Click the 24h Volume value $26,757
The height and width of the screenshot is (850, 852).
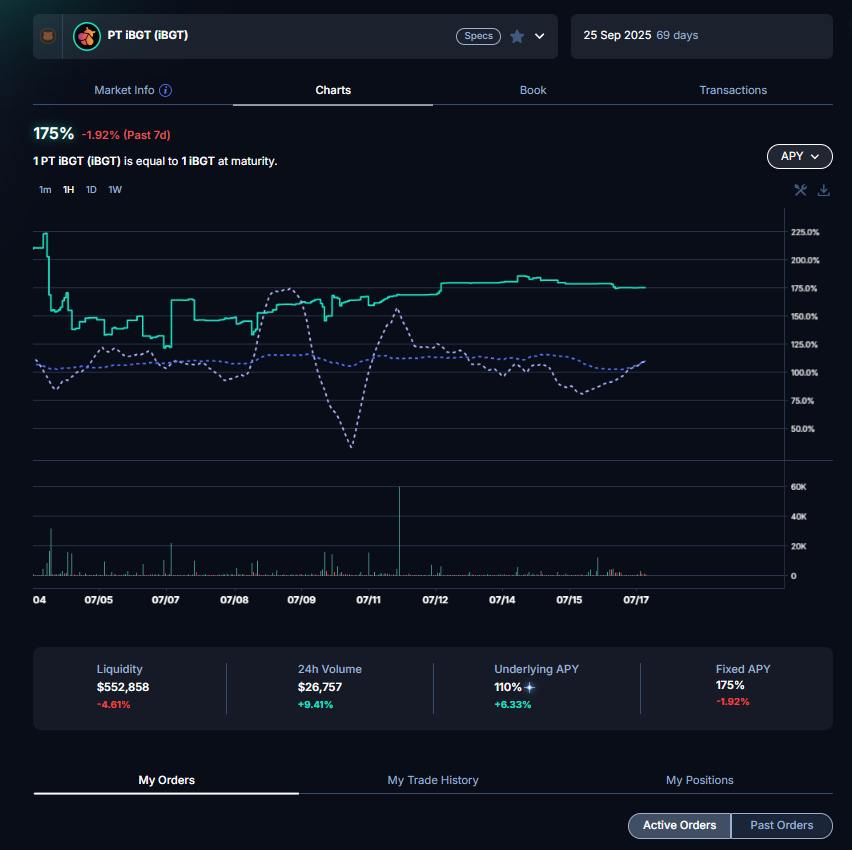(320, 687)
